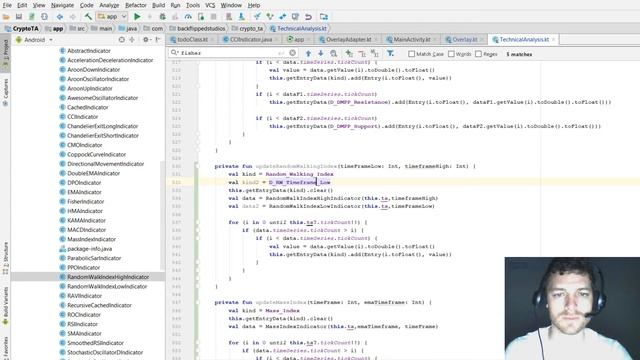Select RandomWalkIndexHighIndicator in project tree

coord(108,277)
